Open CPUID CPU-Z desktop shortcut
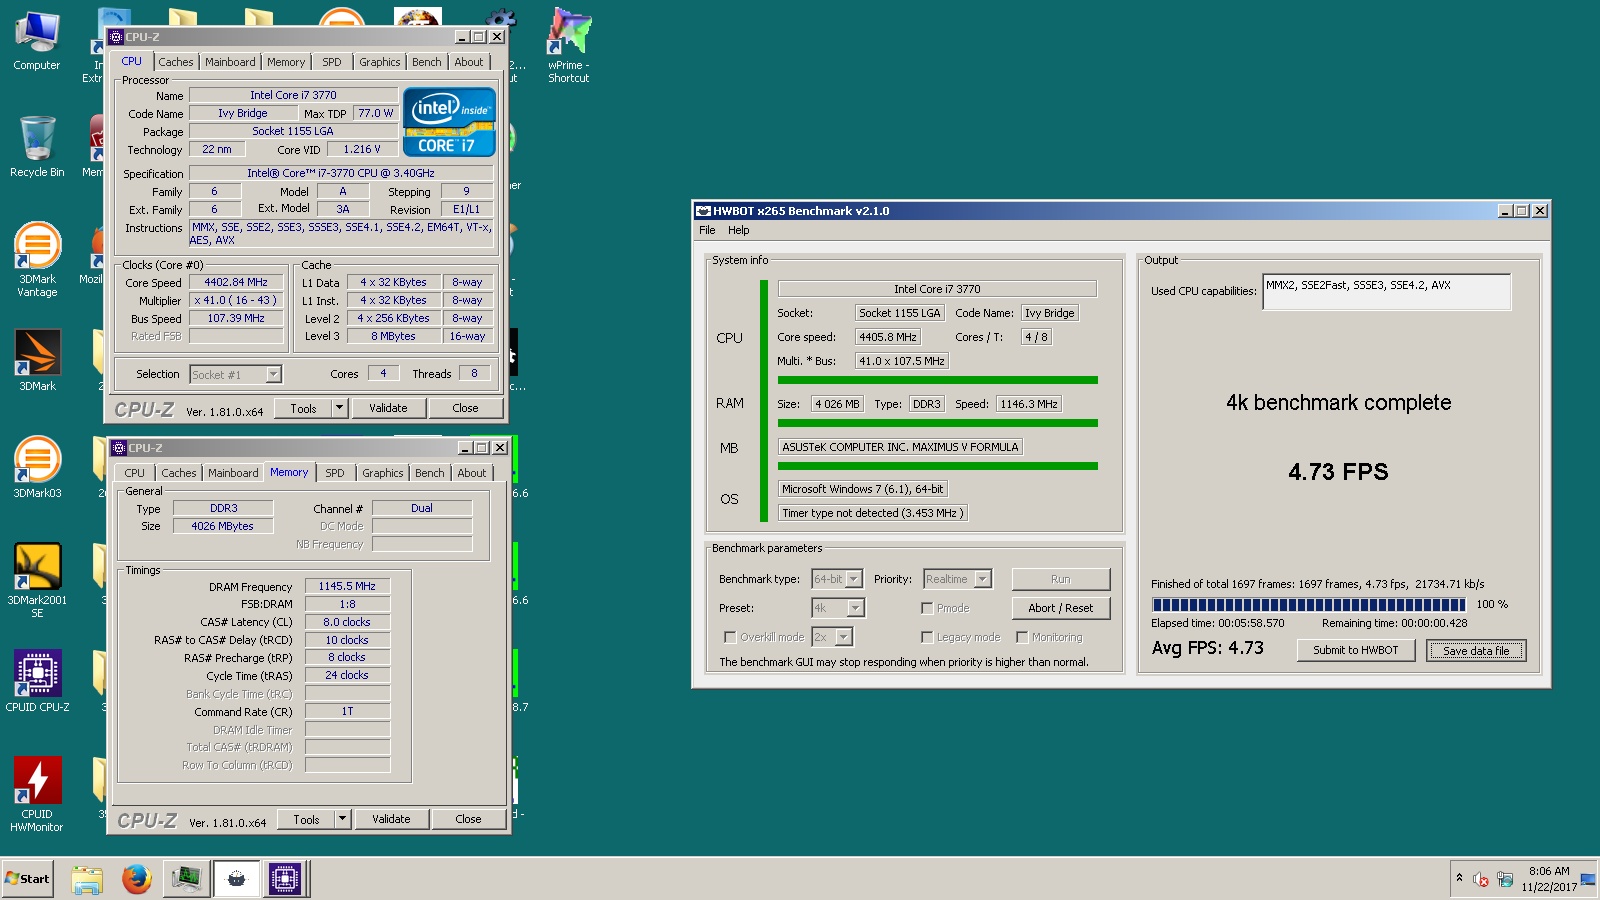 coord(37,681)
